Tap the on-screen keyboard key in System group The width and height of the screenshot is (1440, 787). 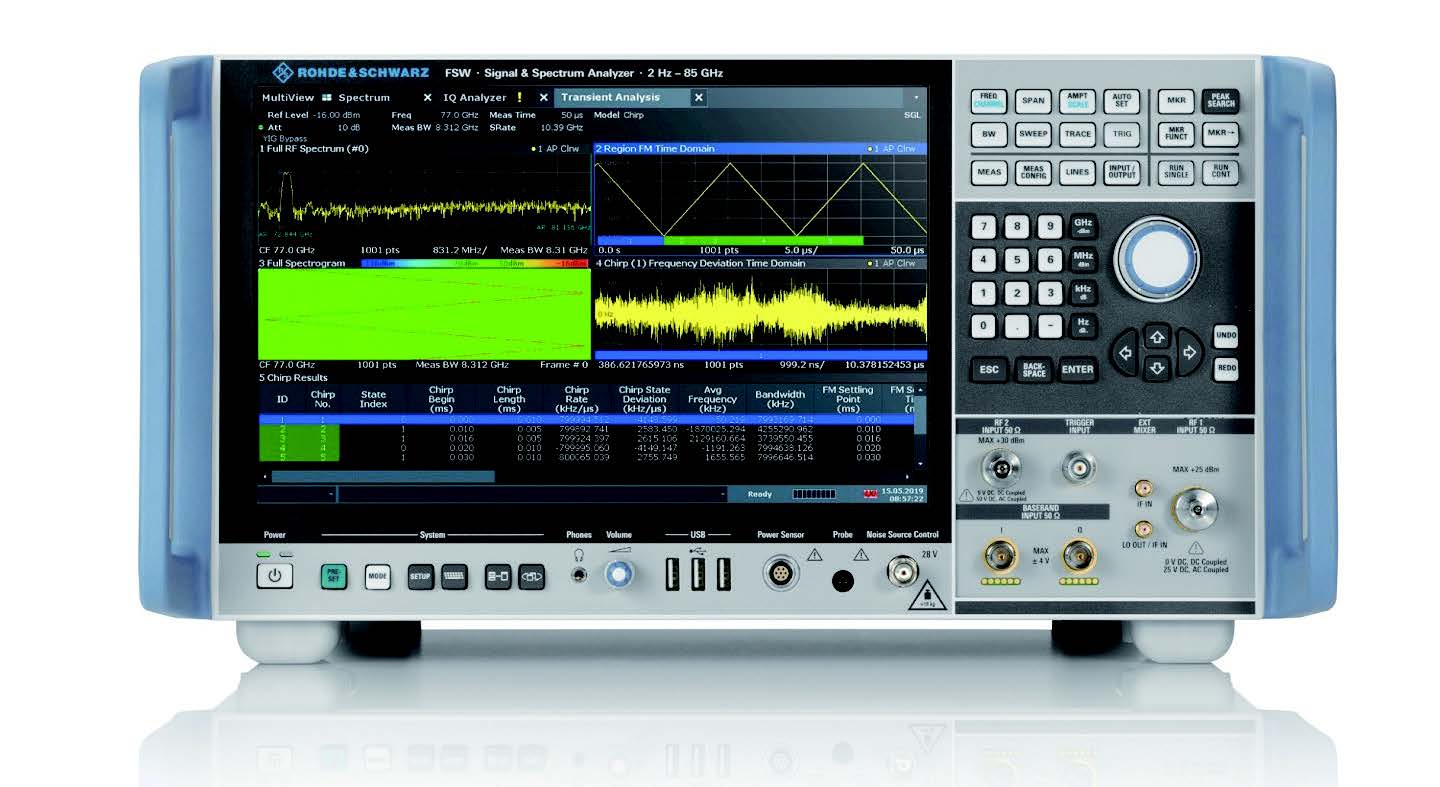[x=454, y=576]
